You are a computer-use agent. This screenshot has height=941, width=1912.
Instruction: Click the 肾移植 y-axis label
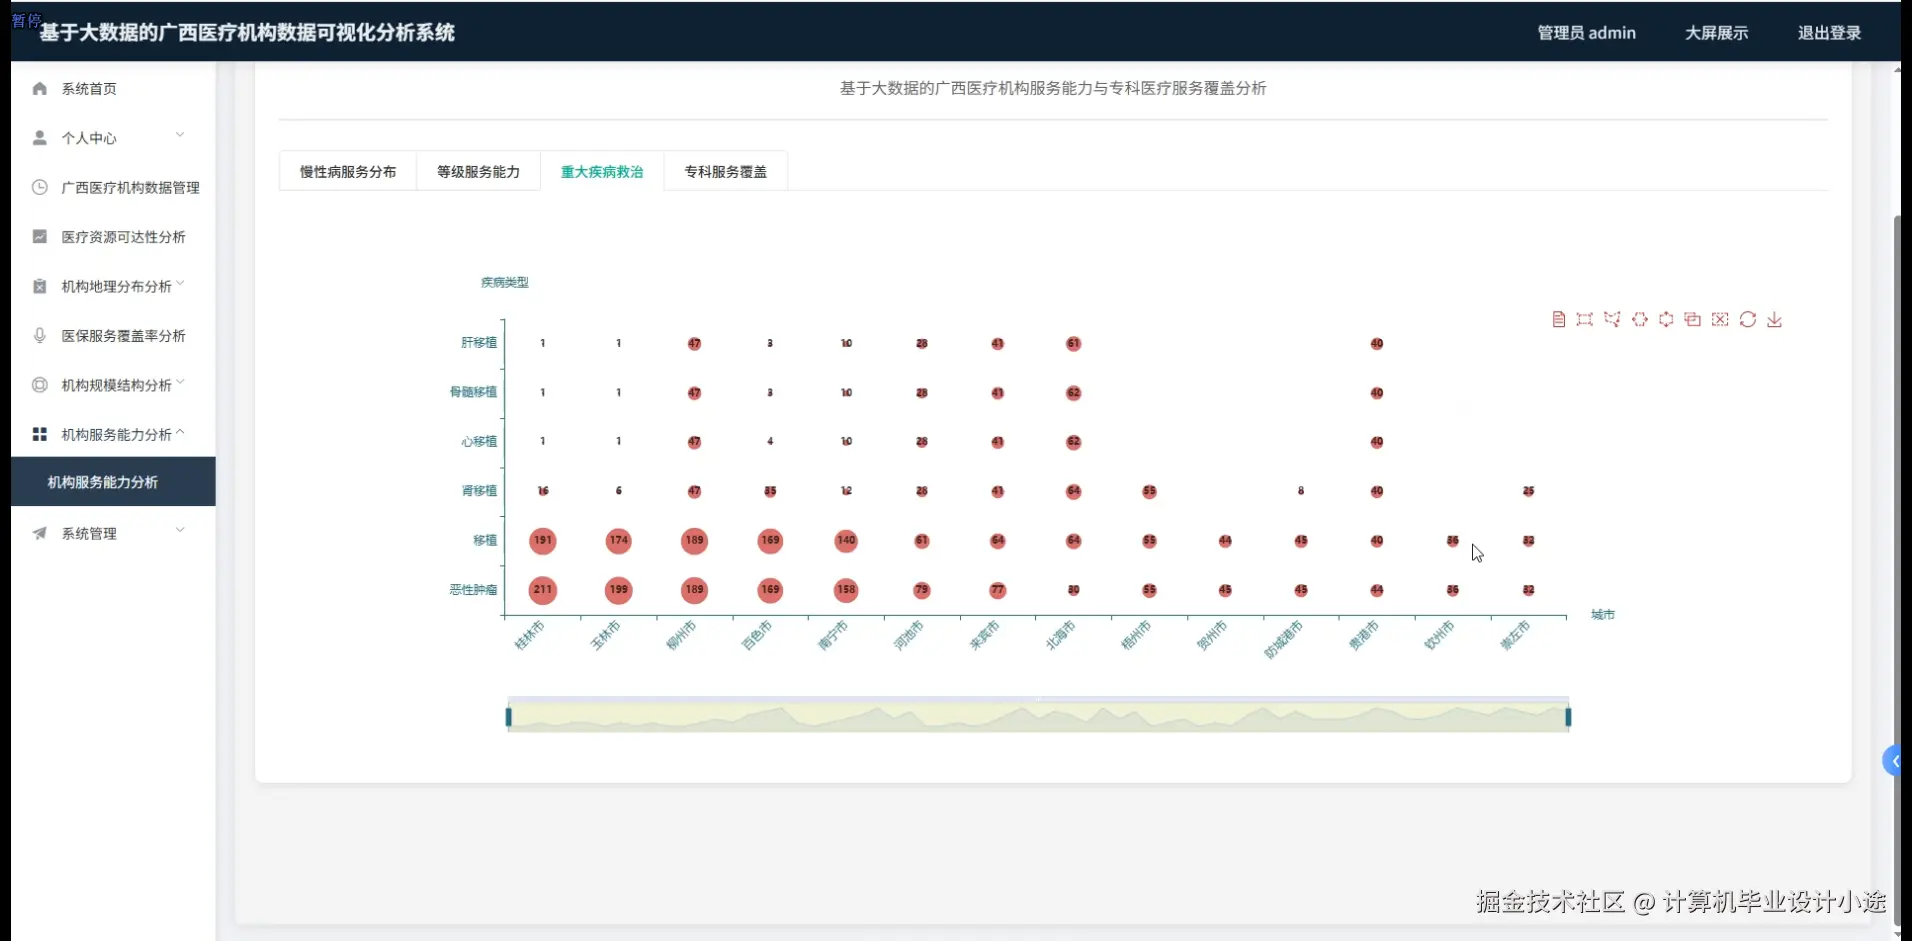[x=479, y=490]
